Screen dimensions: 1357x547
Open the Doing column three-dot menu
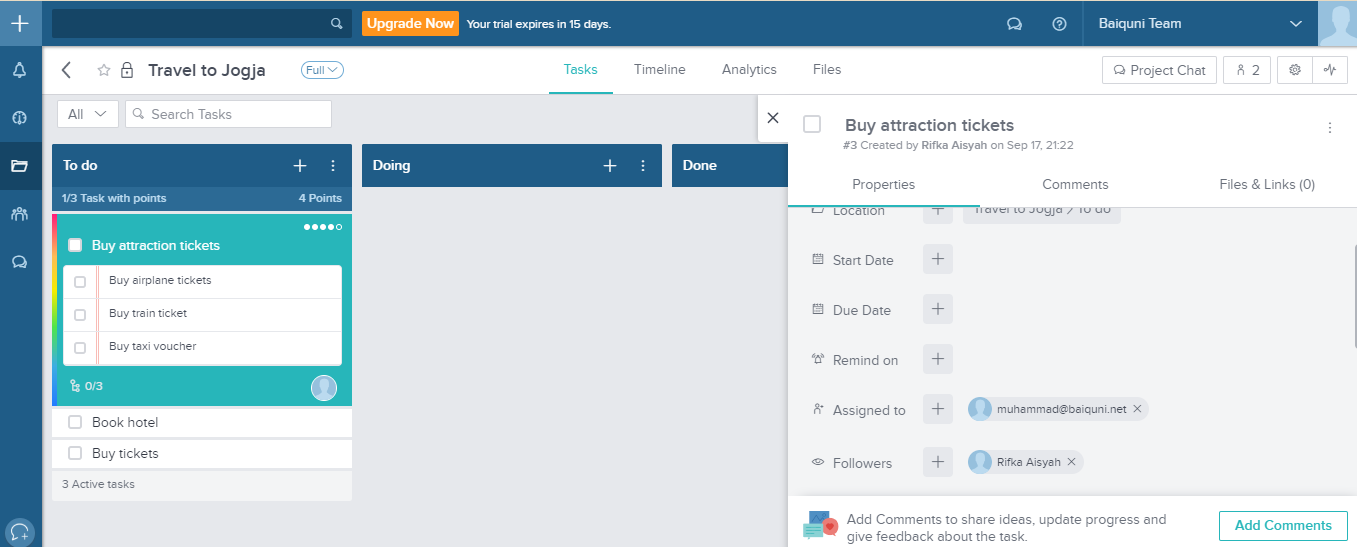click(643, 166)
